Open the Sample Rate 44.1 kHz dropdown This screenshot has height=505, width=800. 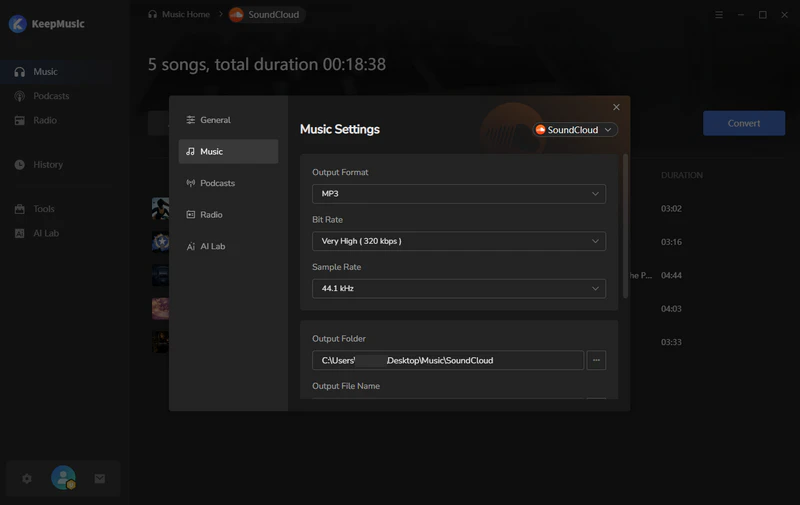[459, 289]
